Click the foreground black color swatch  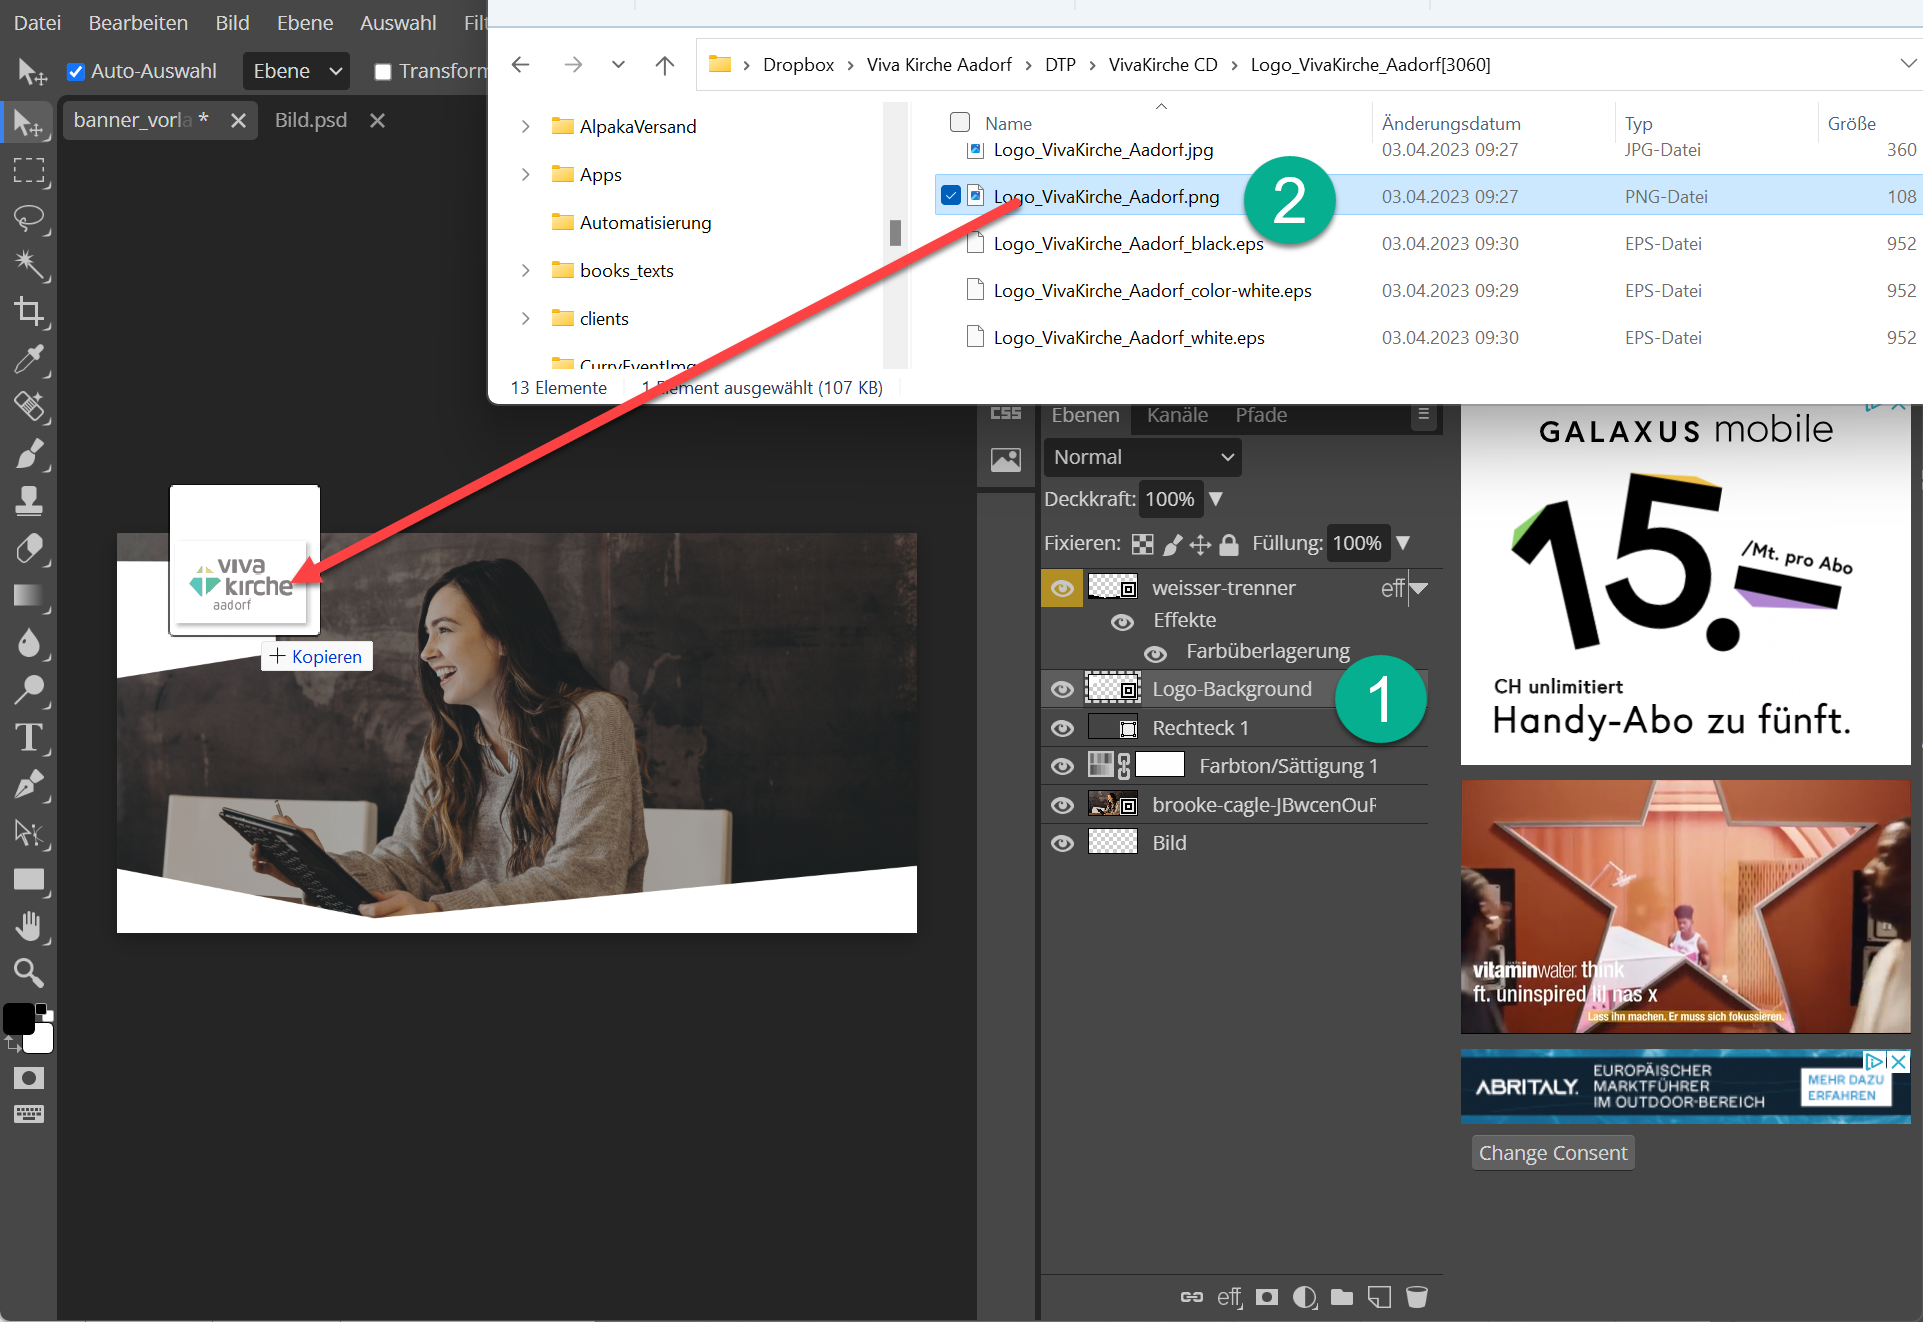(x=19, y=1018)
